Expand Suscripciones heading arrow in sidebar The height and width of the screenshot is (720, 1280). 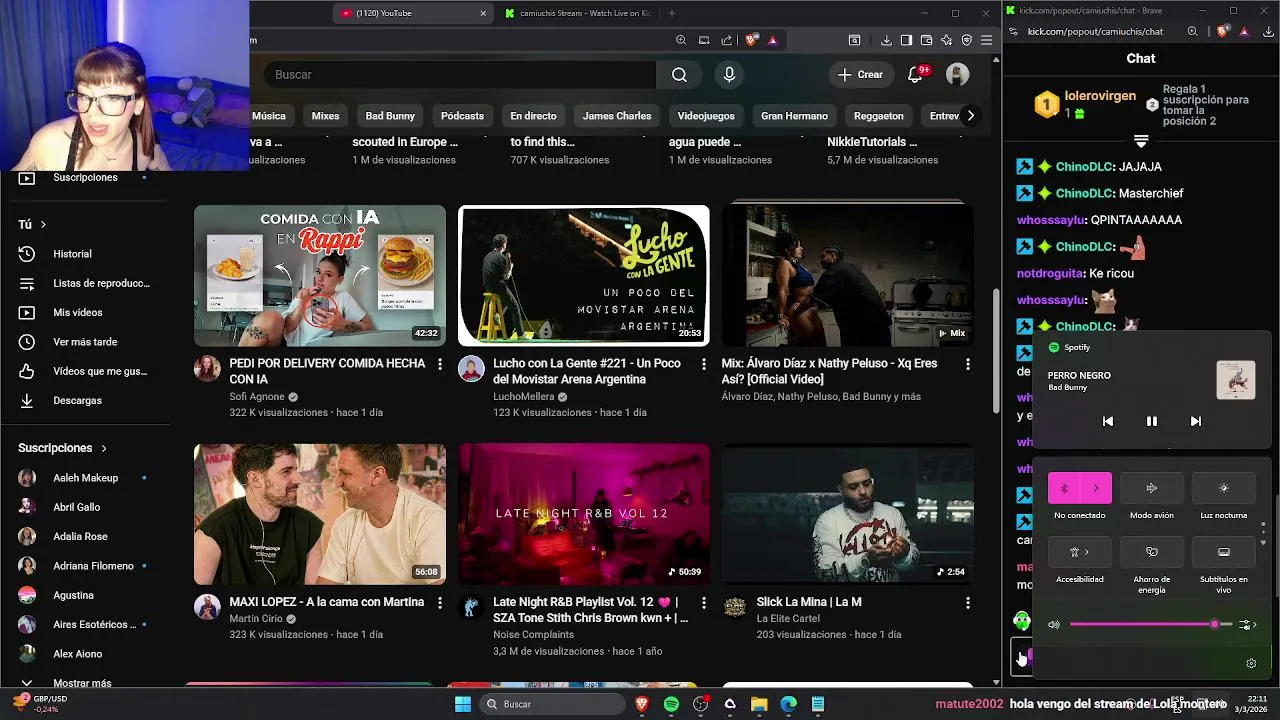[103, 448]
